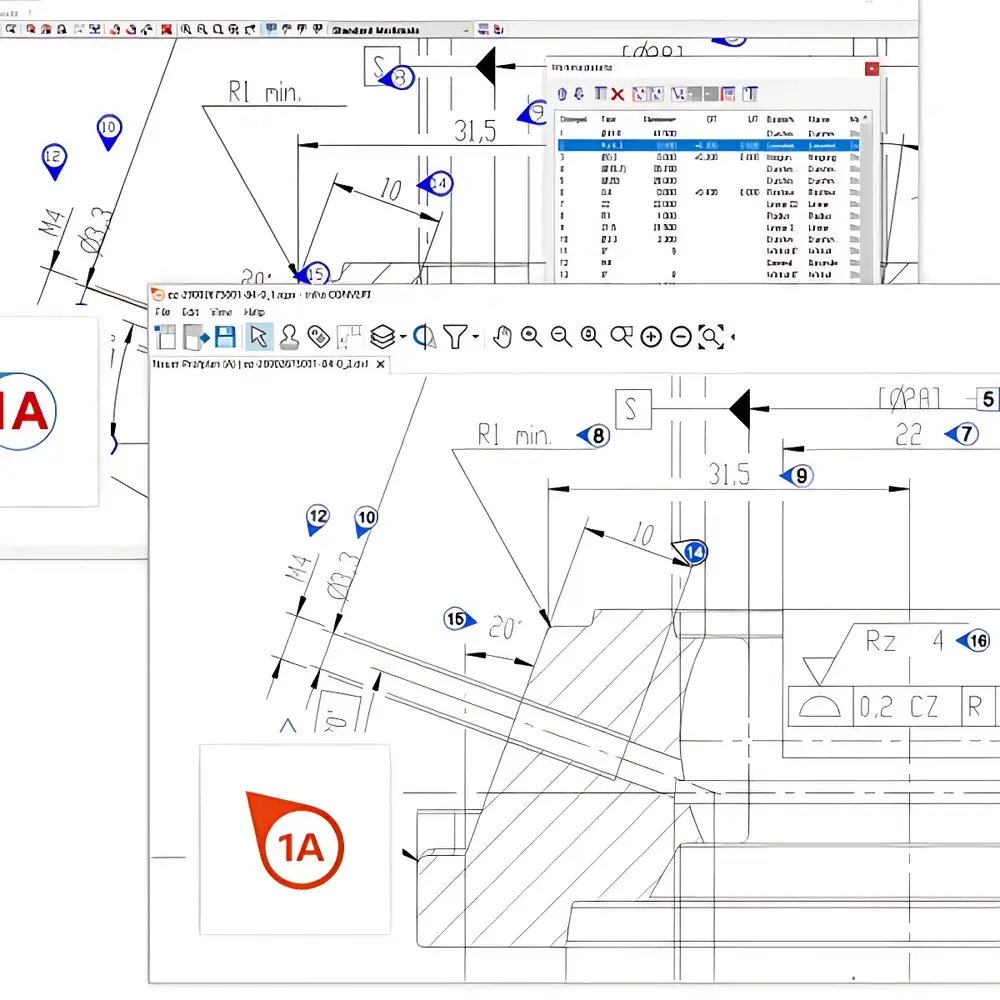
Task: Expand the Filter tool dropdown arrow
Action: click(474, 337)
